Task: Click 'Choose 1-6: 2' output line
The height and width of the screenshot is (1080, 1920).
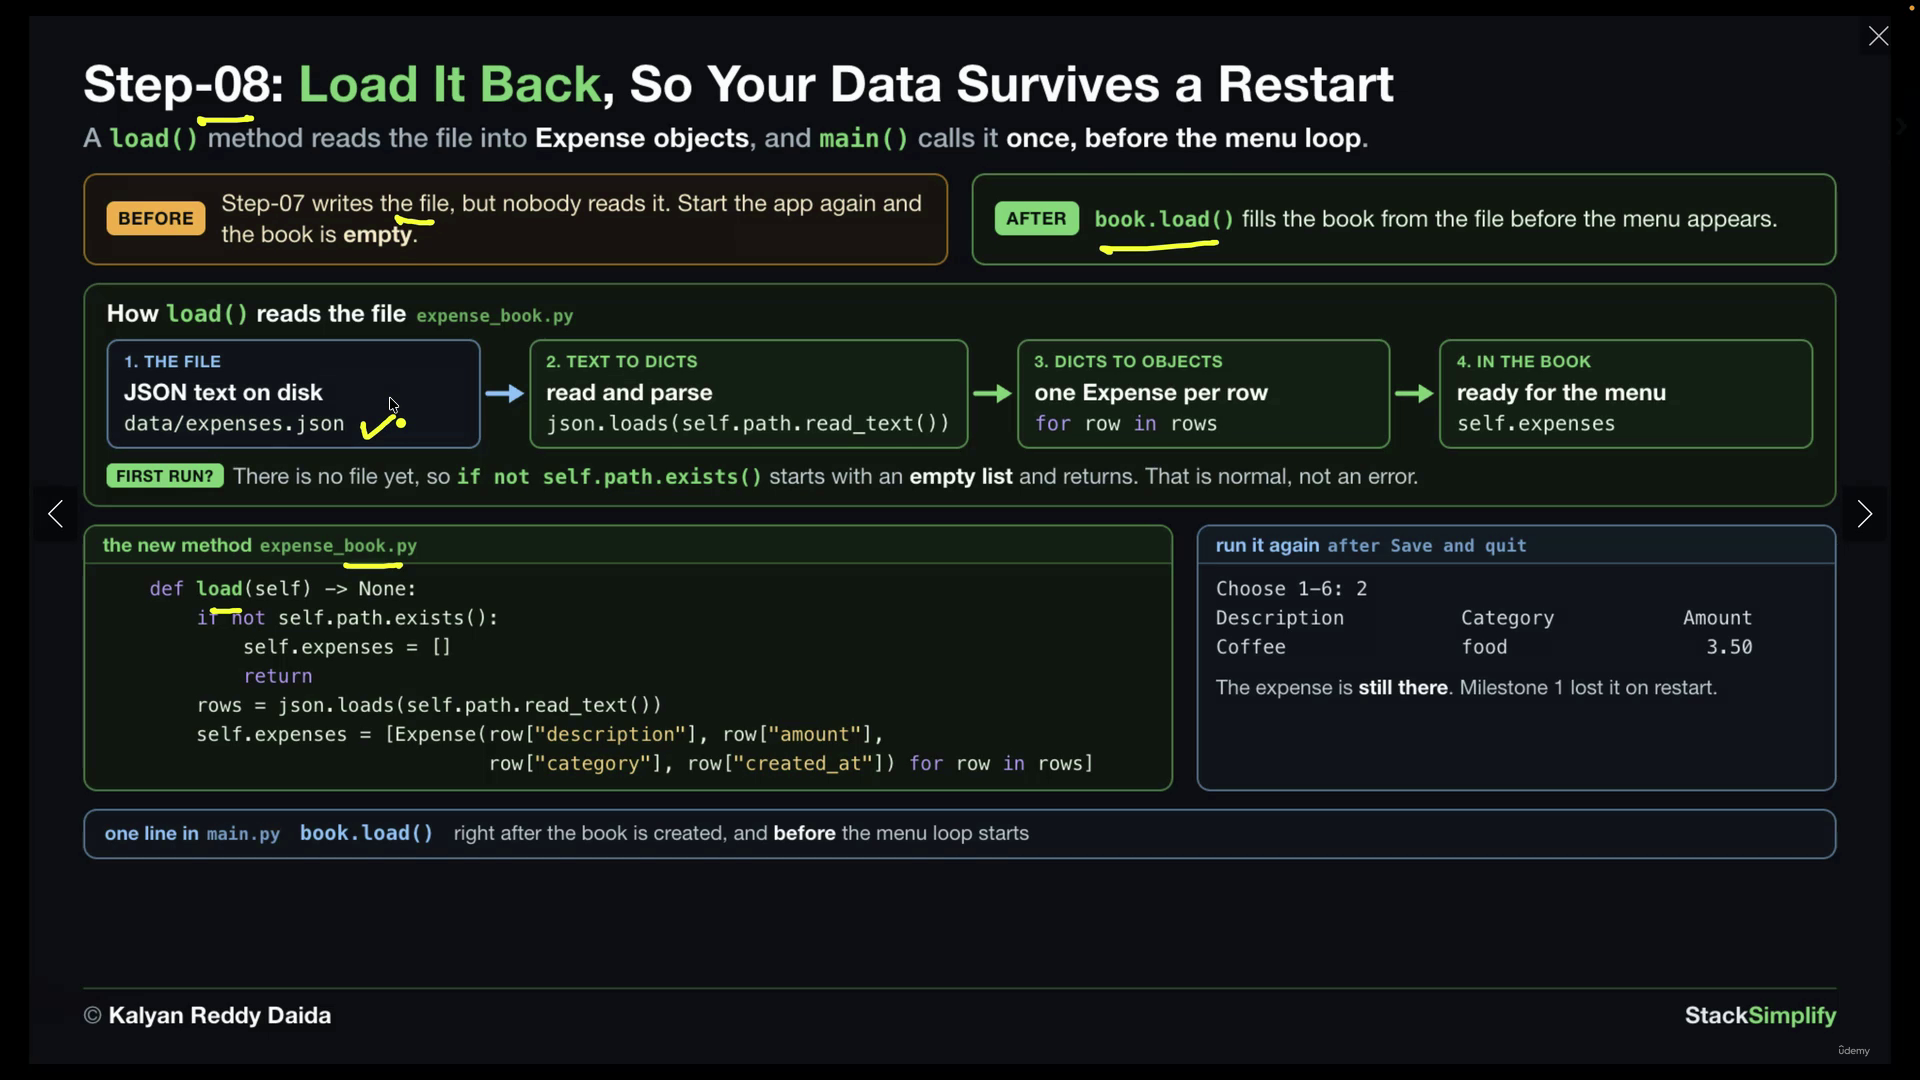Action: (1291, 589)
